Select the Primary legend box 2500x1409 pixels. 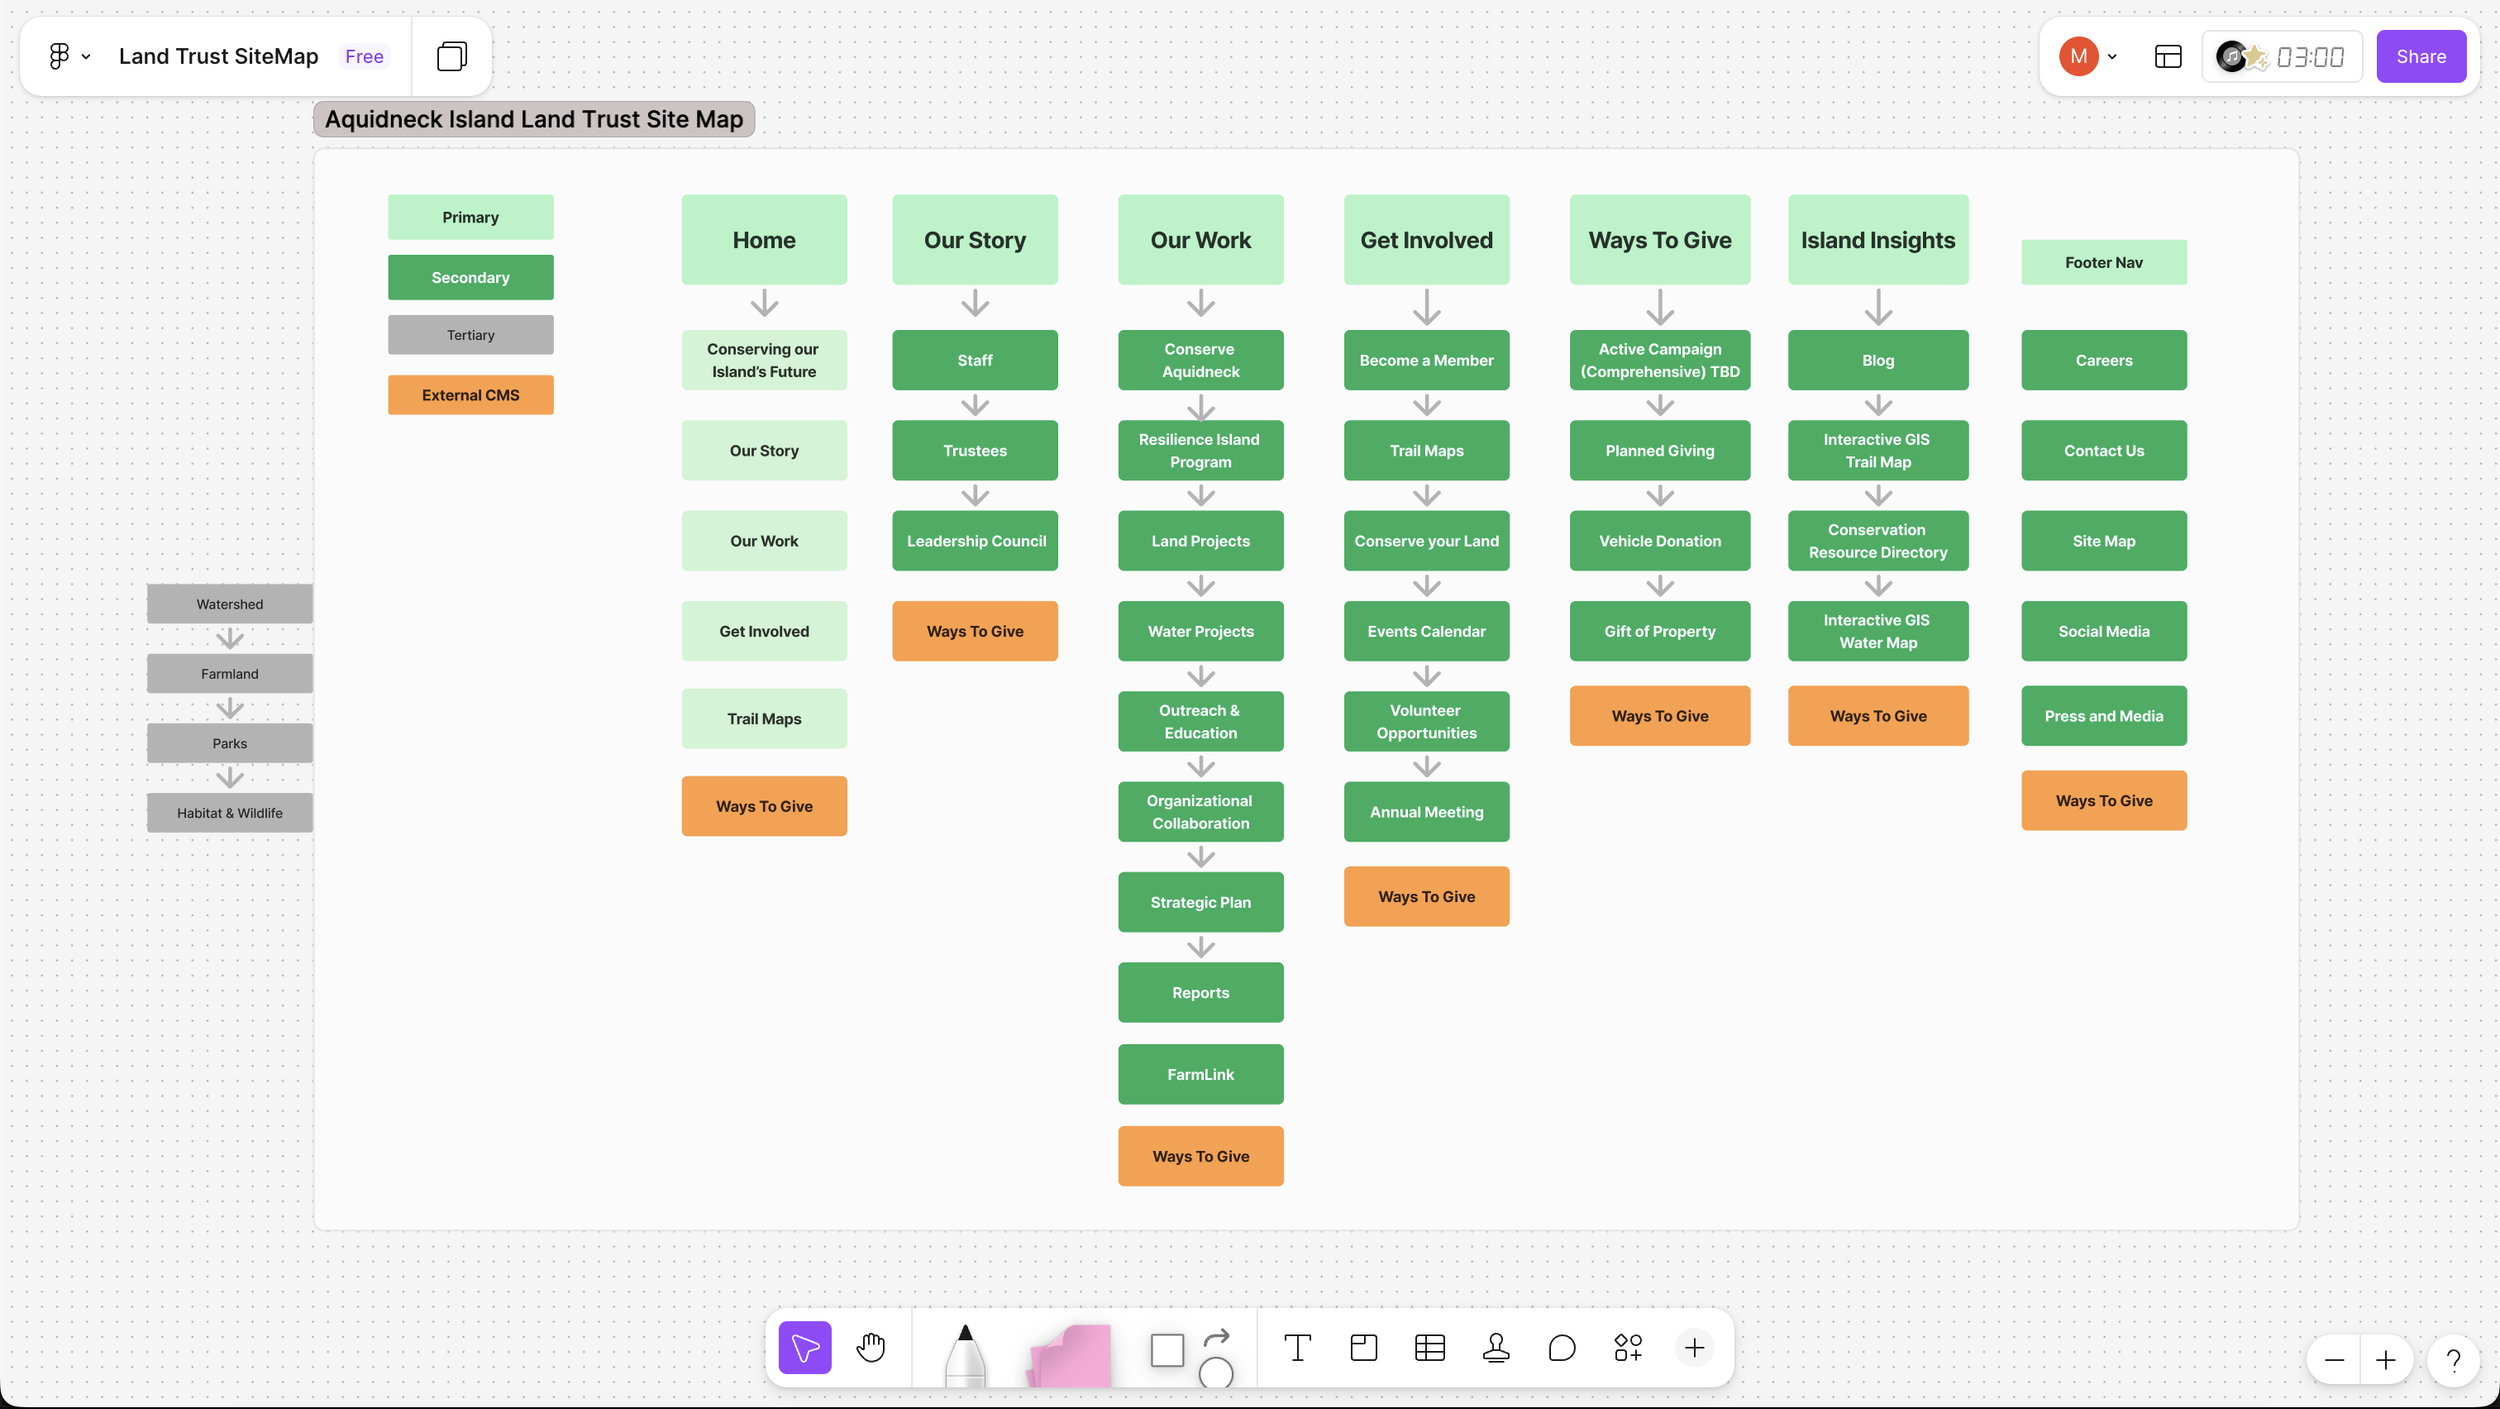click(x=470, y=217)
